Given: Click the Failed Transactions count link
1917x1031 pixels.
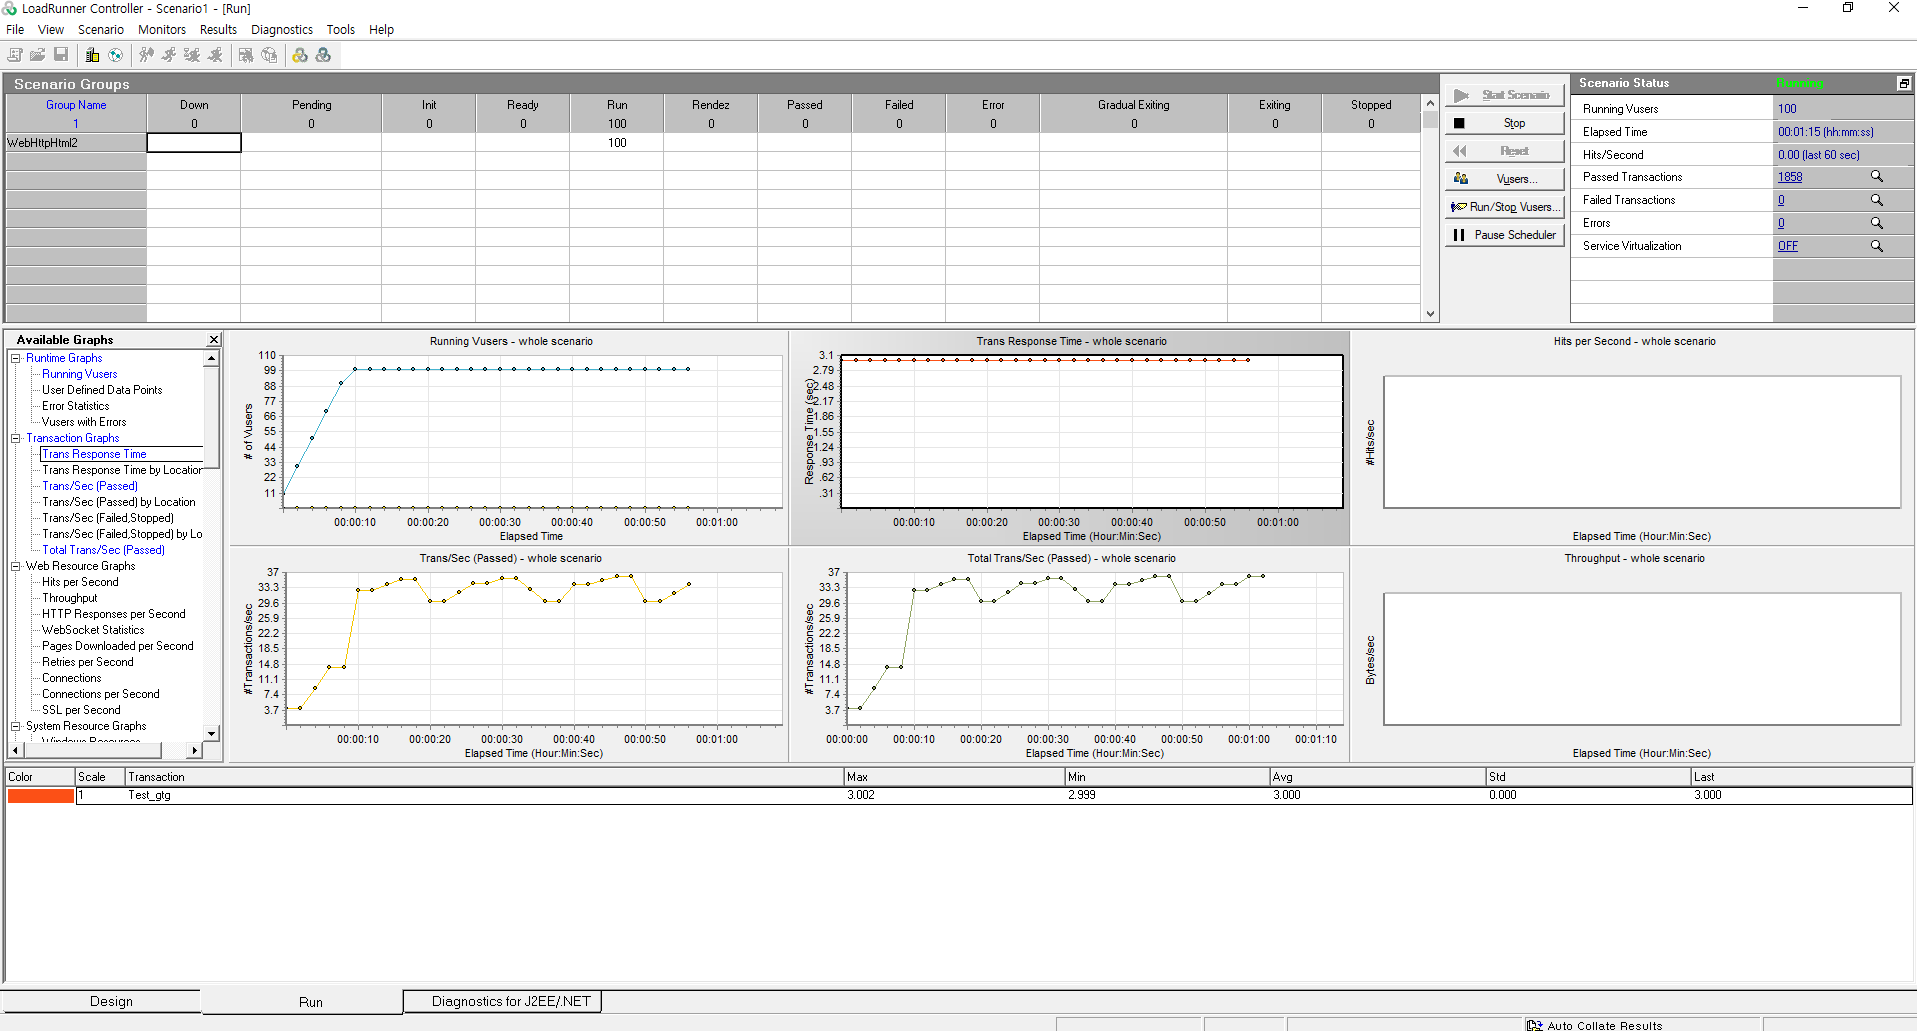Looking at the screenshot, I should (1781, 200).
